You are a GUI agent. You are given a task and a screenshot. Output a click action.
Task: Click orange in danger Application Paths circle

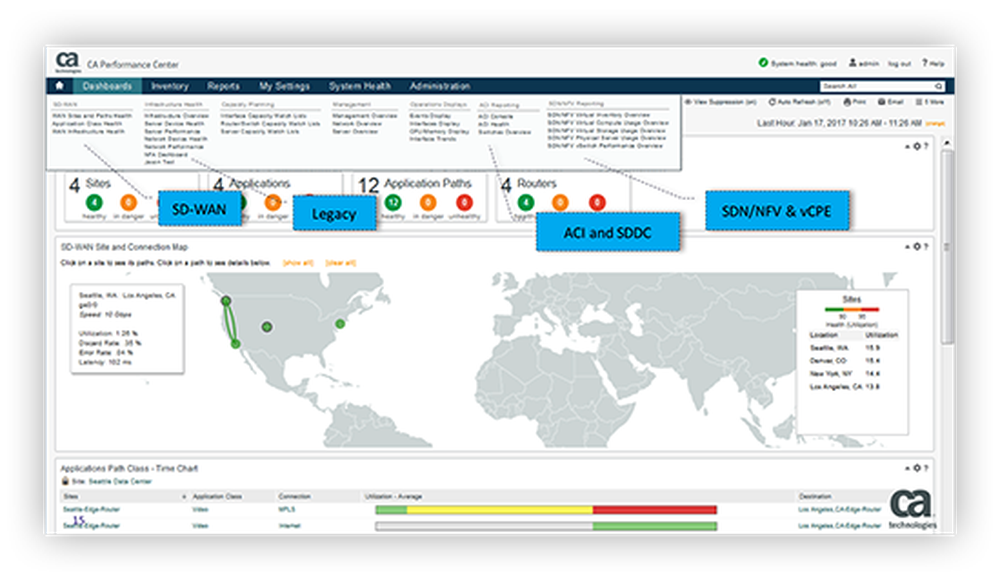click(428, 203)
